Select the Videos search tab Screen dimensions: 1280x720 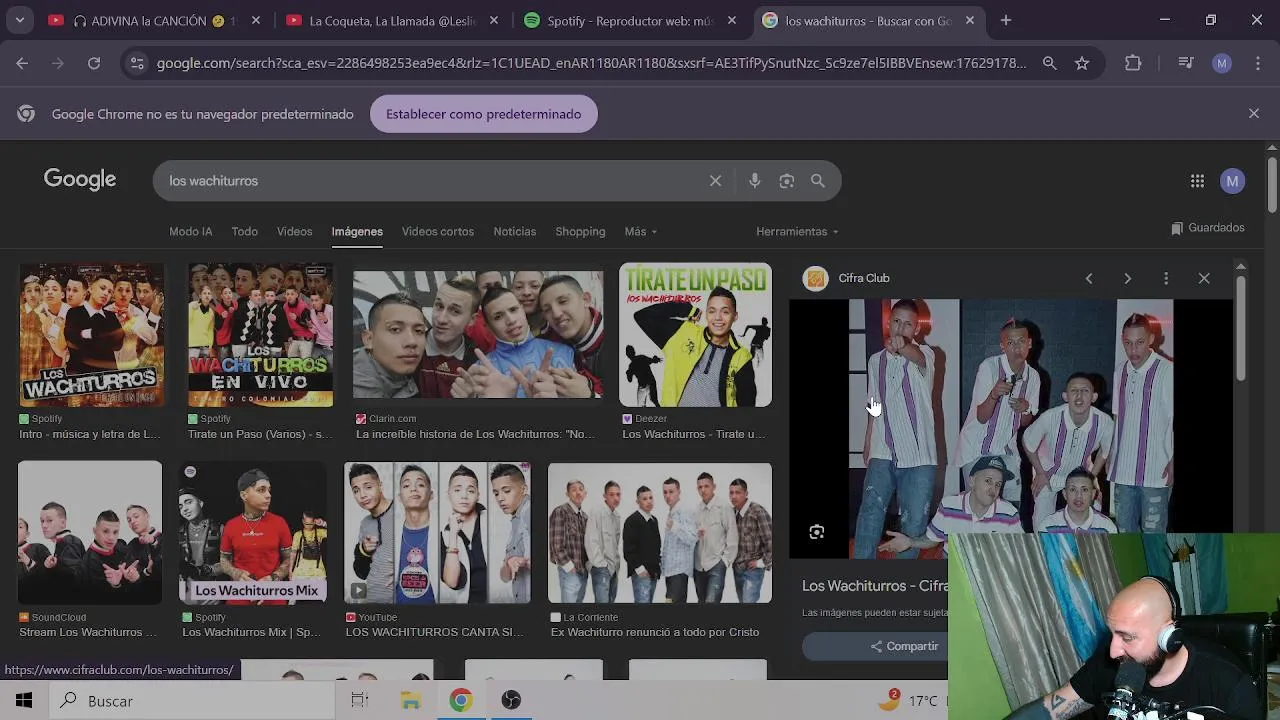294,231
